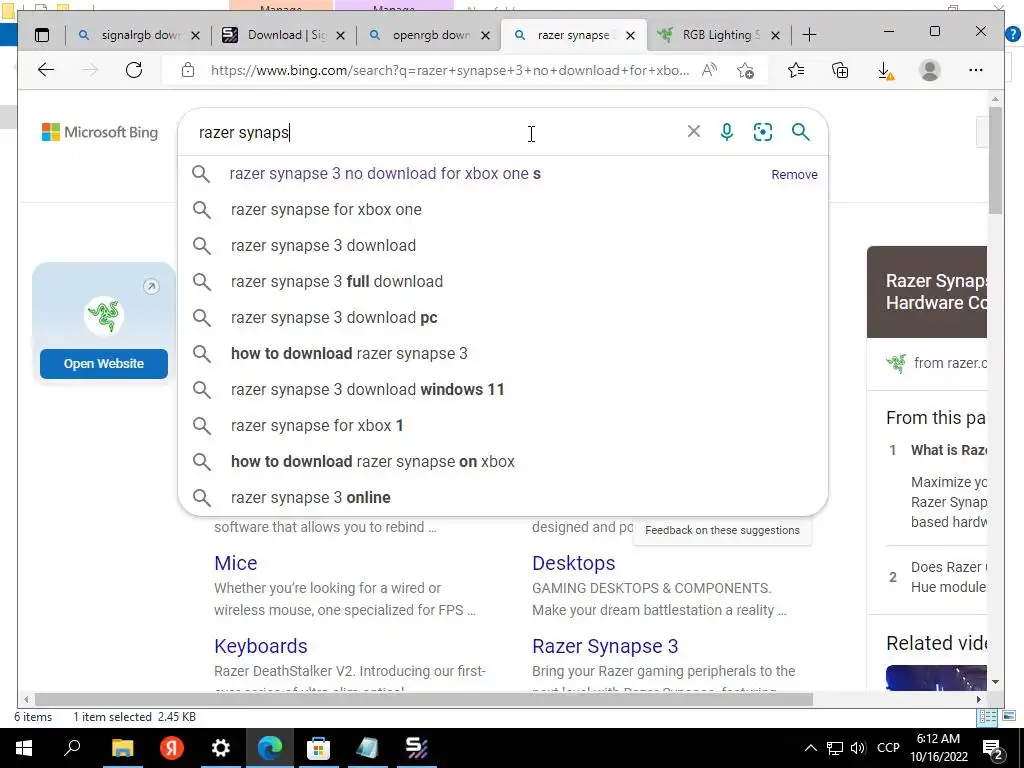Open a new browser tab

tap(809, 35)
